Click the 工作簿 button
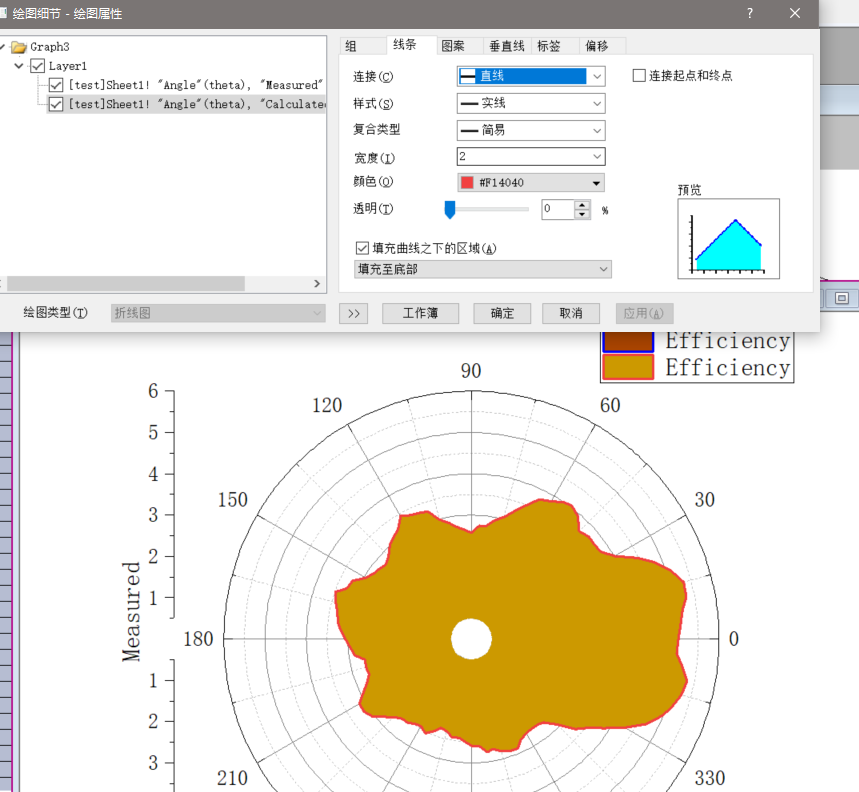 [420, 314]
